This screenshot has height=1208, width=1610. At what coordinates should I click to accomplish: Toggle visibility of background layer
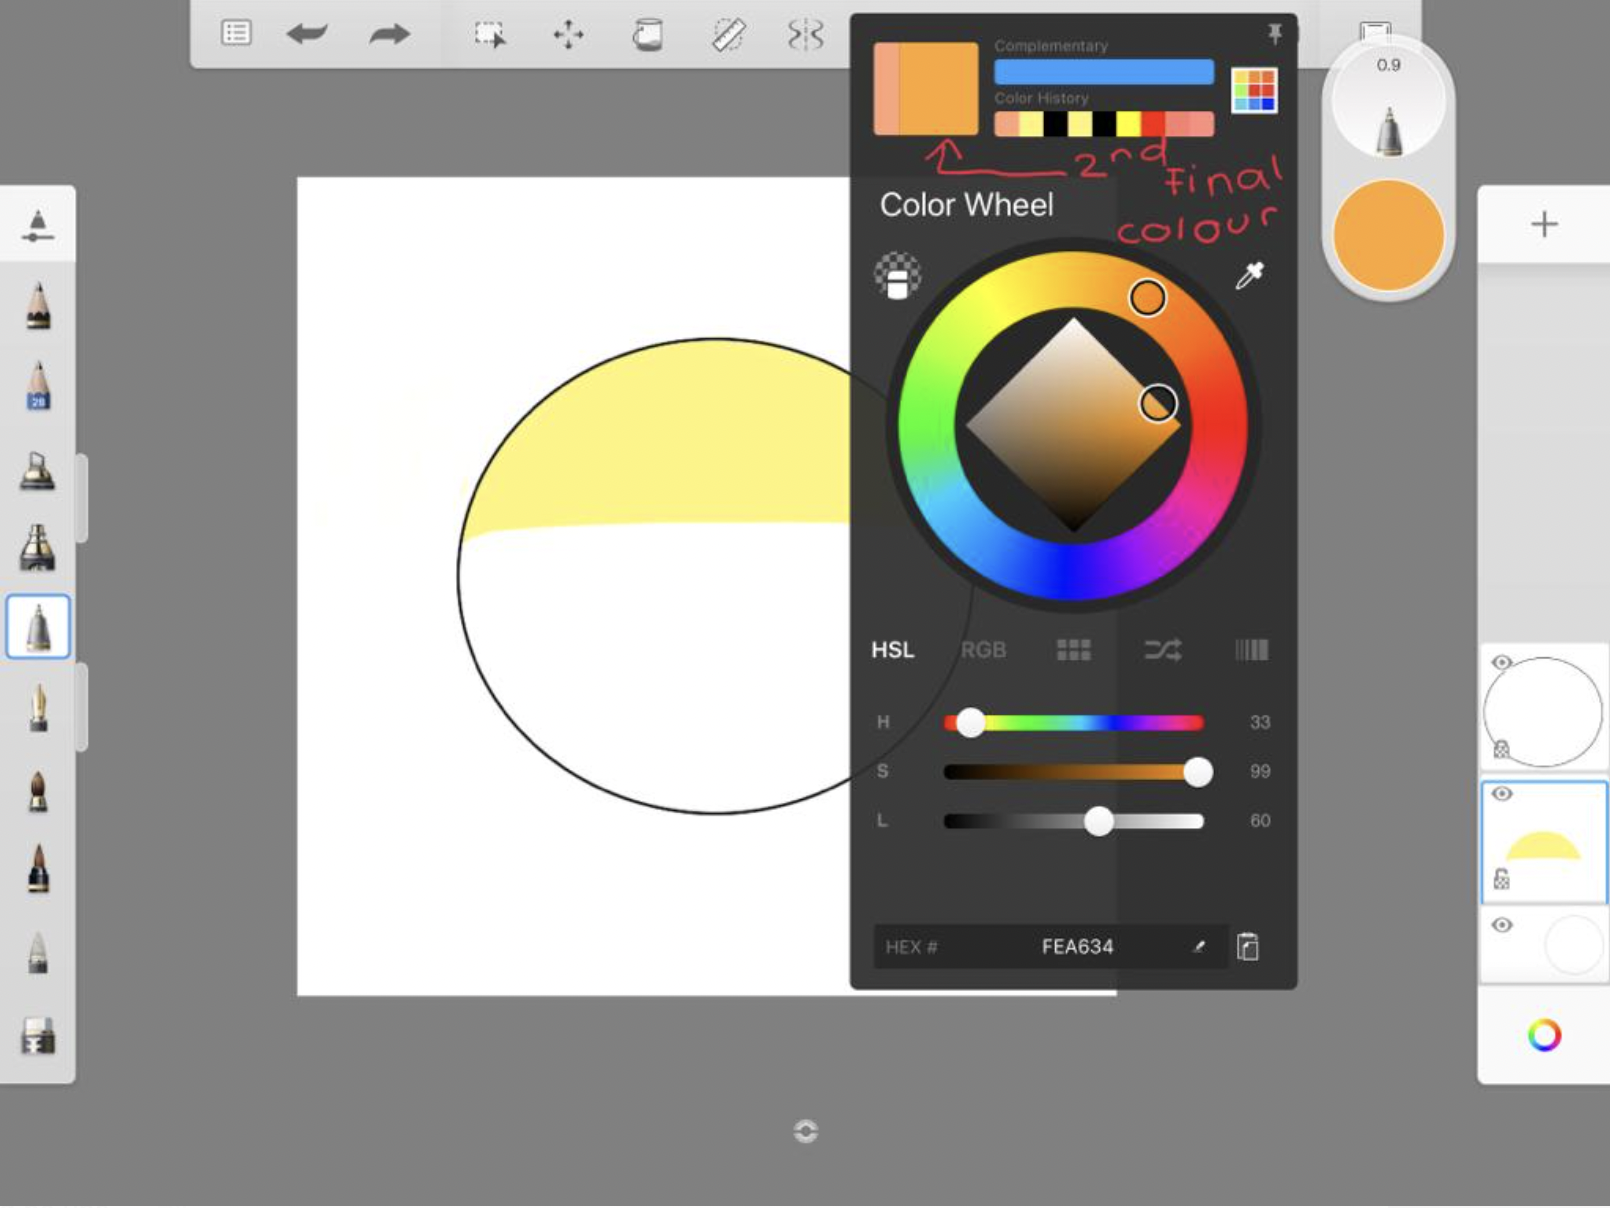(1501, 925)
